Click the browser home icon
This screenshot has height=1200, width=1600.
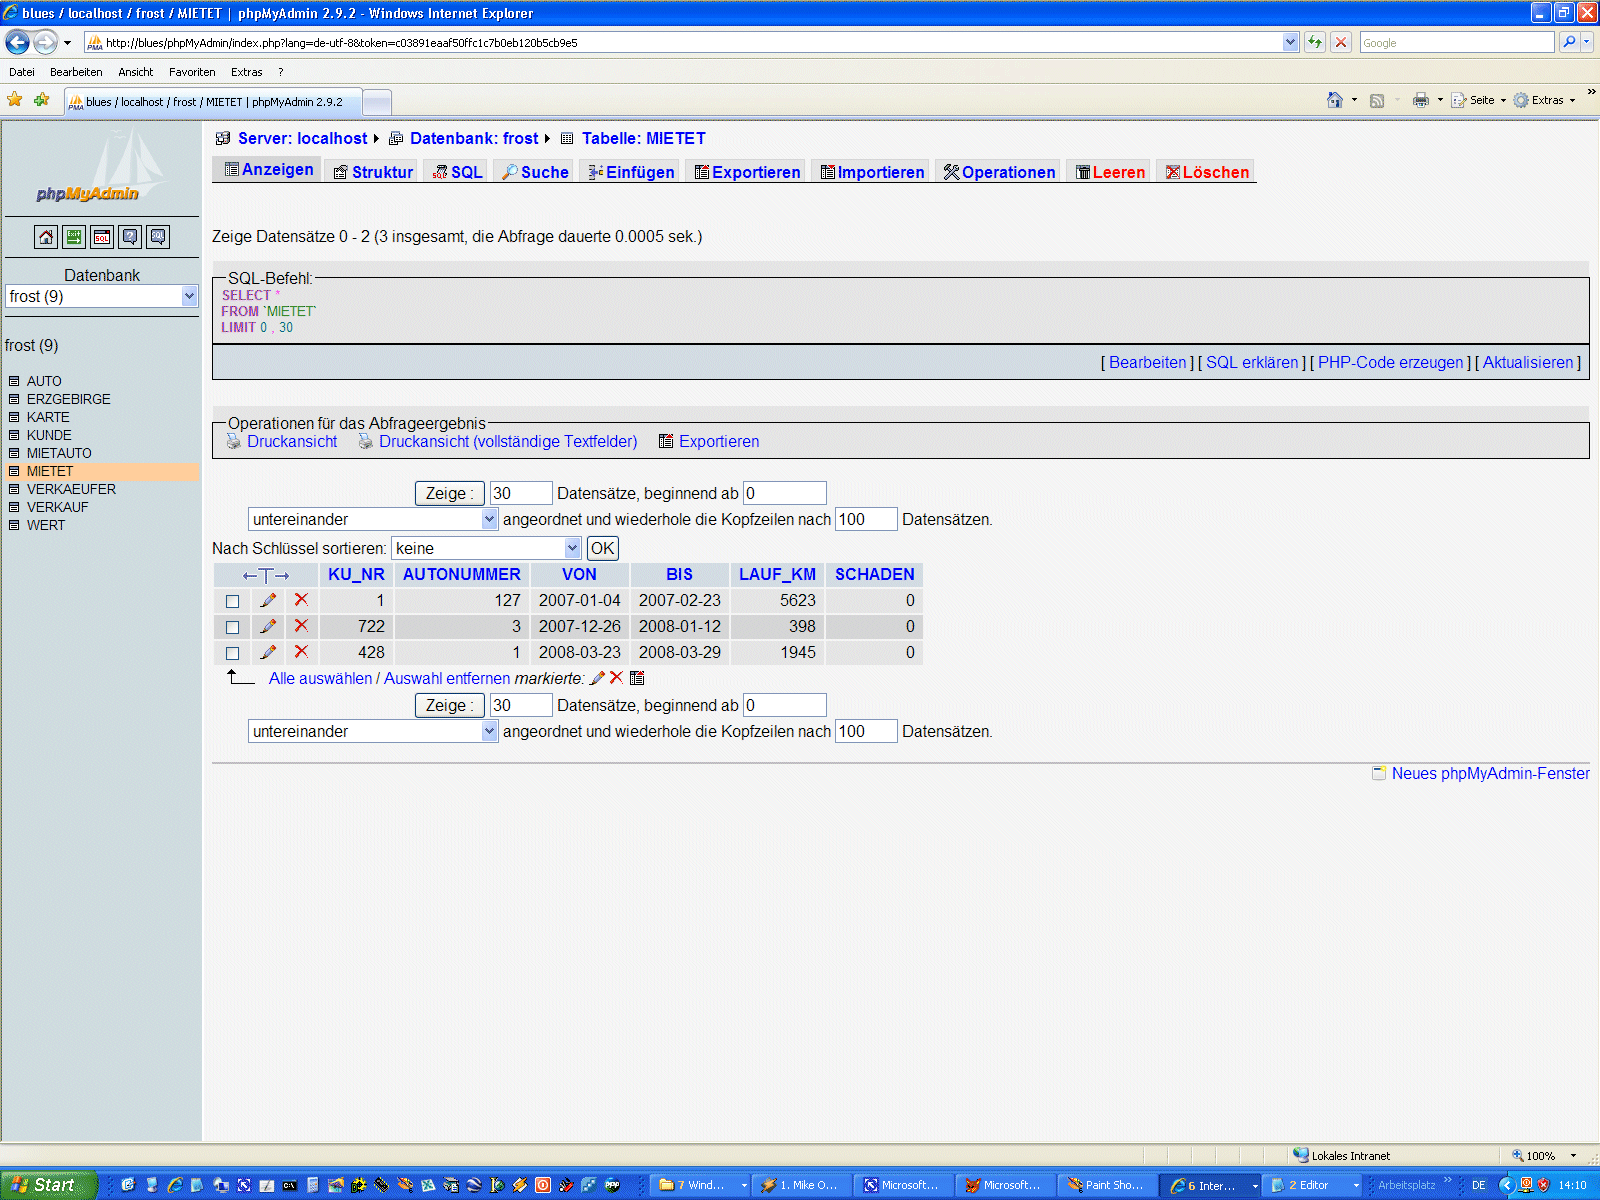(x=1335, y=100)
